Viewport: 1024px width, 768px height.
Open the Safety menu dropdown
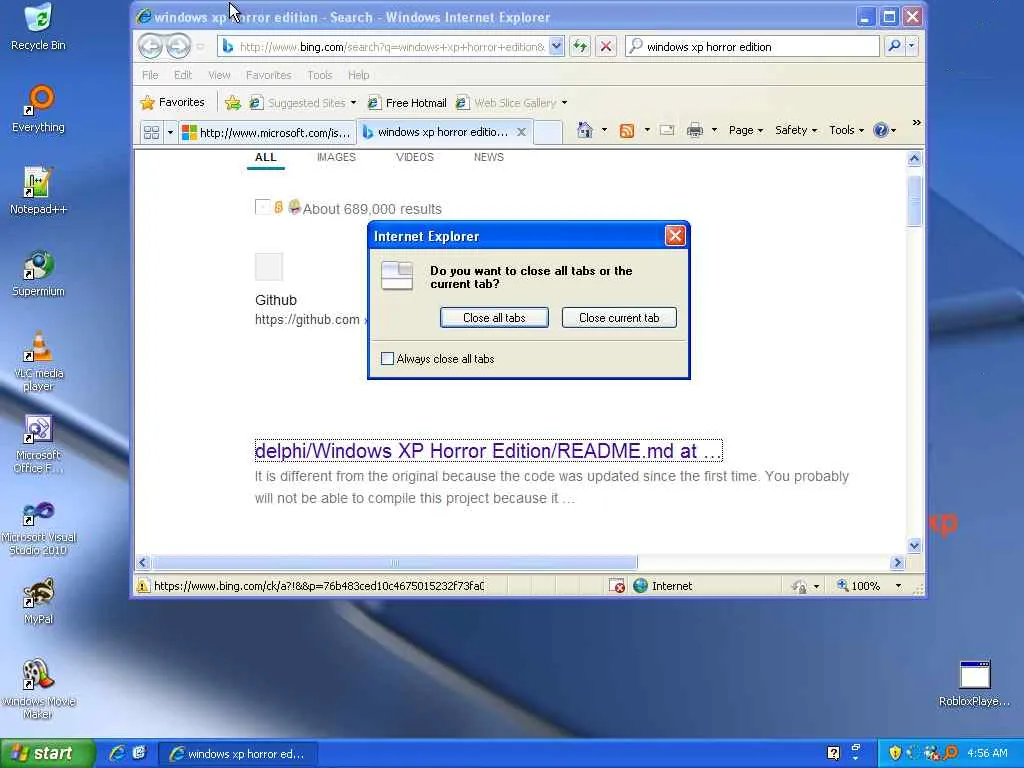click(x=796, y=131)
